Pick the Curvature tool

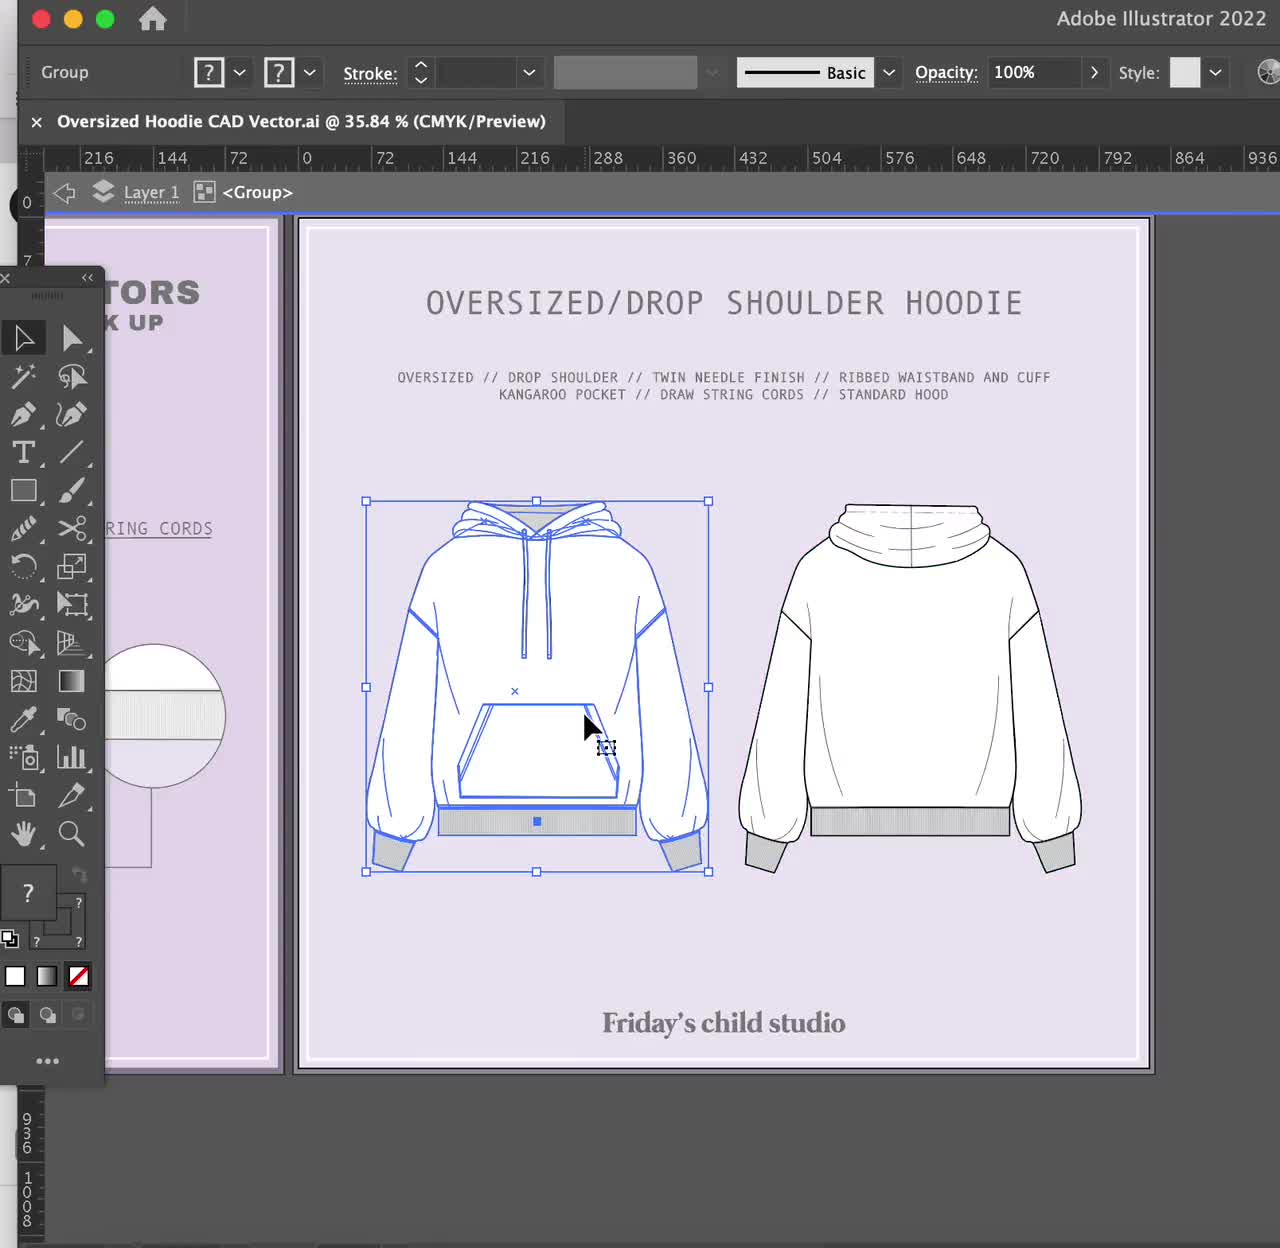coord(72,414)
